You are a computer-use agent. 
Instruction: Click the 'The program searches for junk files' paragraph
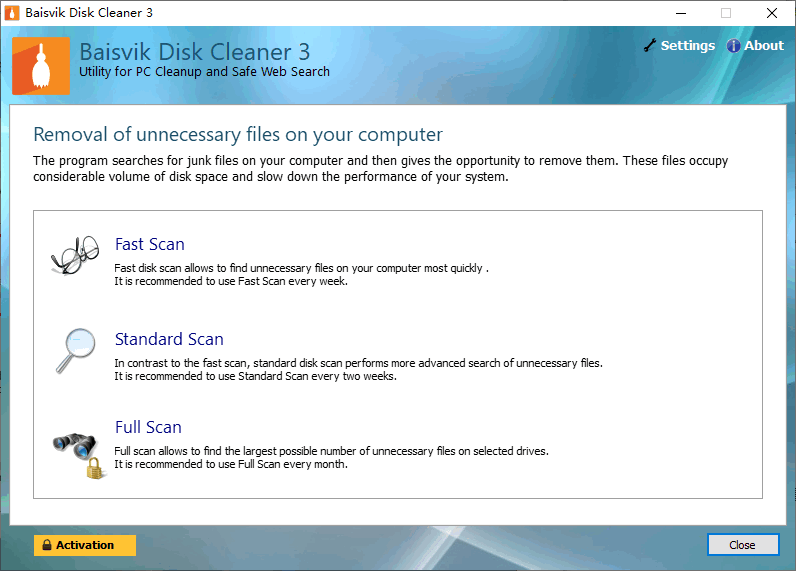click(x=381, y=169)
